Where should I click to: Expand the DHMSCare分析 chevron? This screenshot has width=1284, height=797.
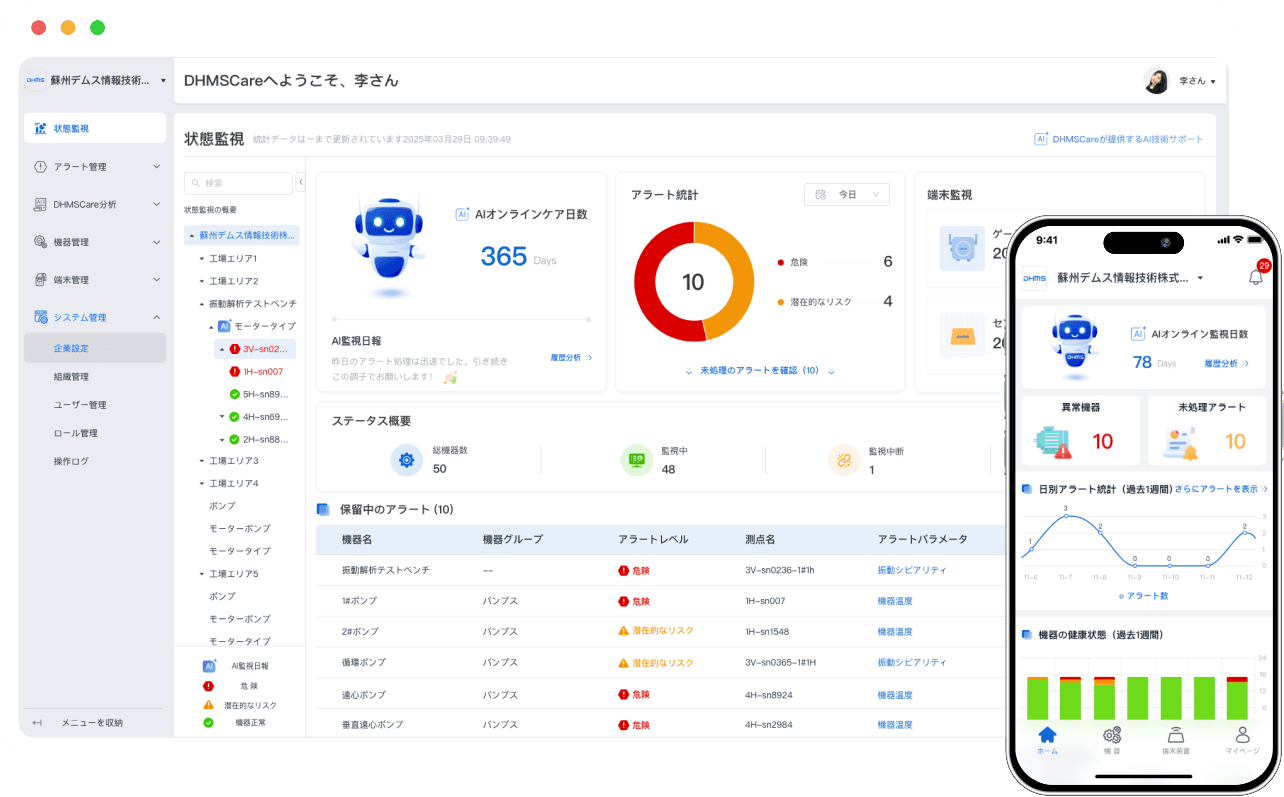tap(156, 204)
